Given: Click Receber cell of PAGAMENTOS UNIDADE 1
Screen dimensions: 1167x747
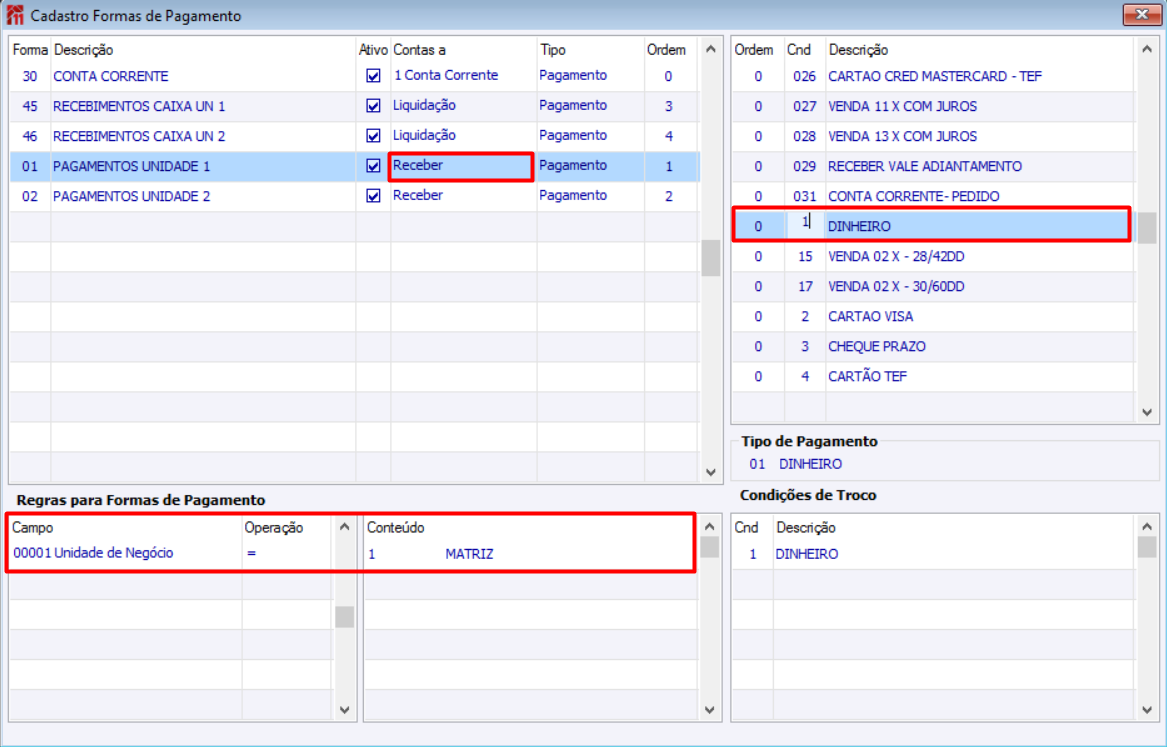Looking at the screenshot, I should click(x=461, y=166).
